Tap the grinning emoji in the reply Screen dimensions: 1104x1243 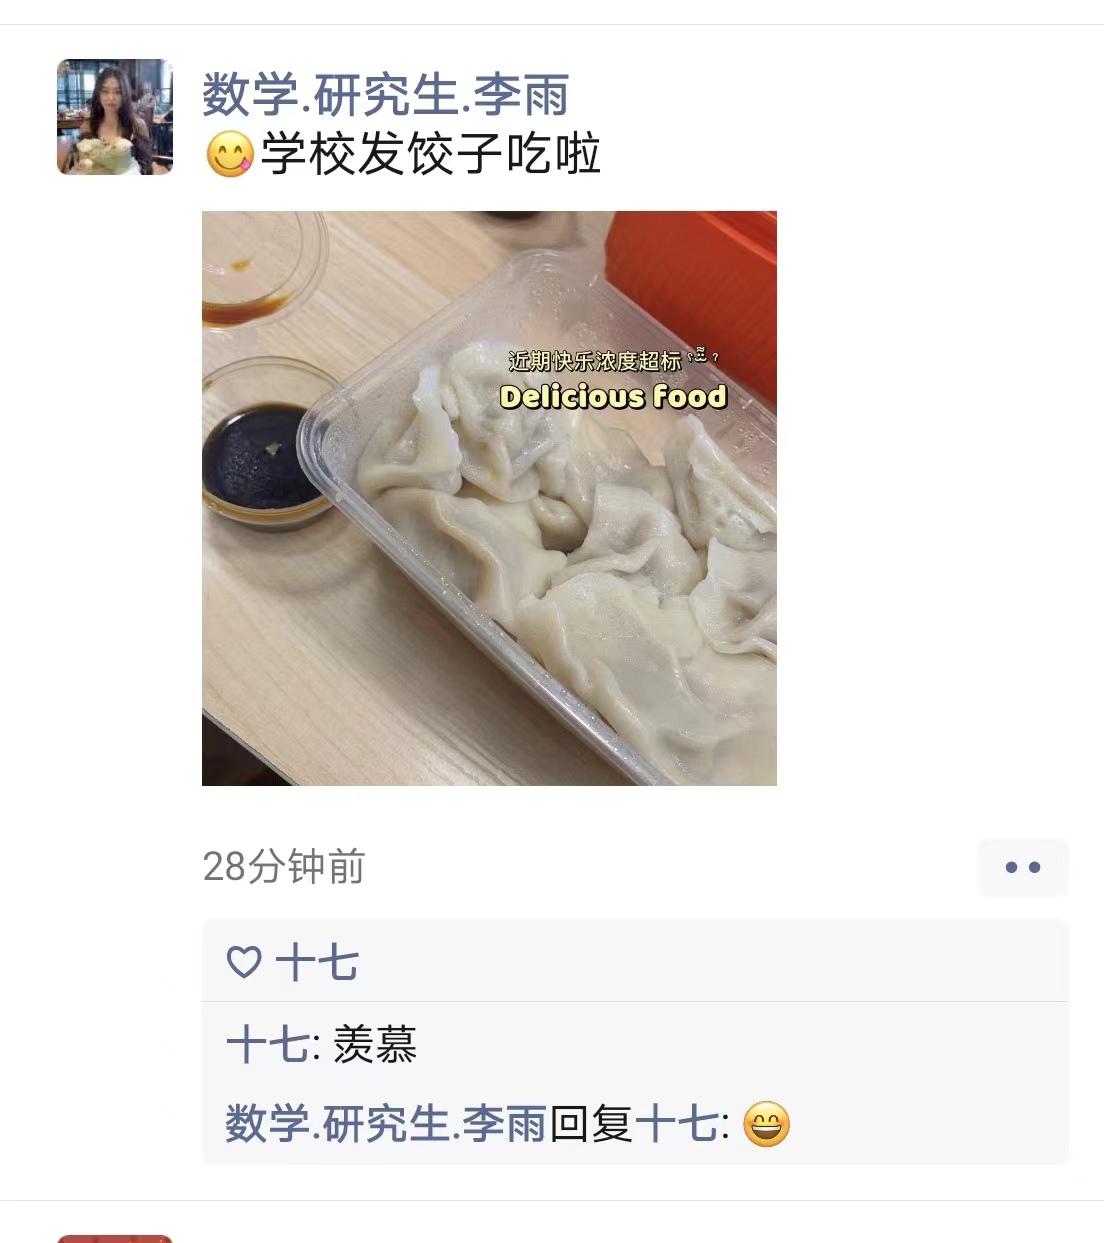pos(767,1123)
